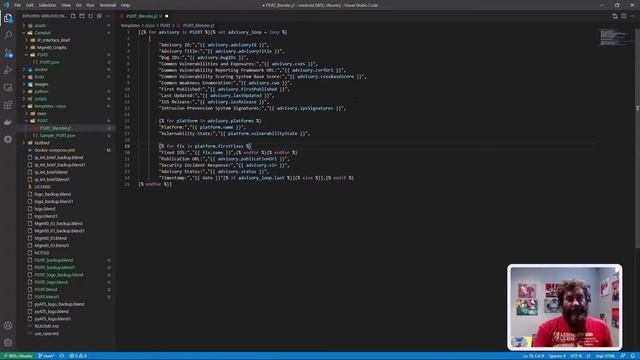Click Ln 19, Col cursor position indicator

click(533, 356)
